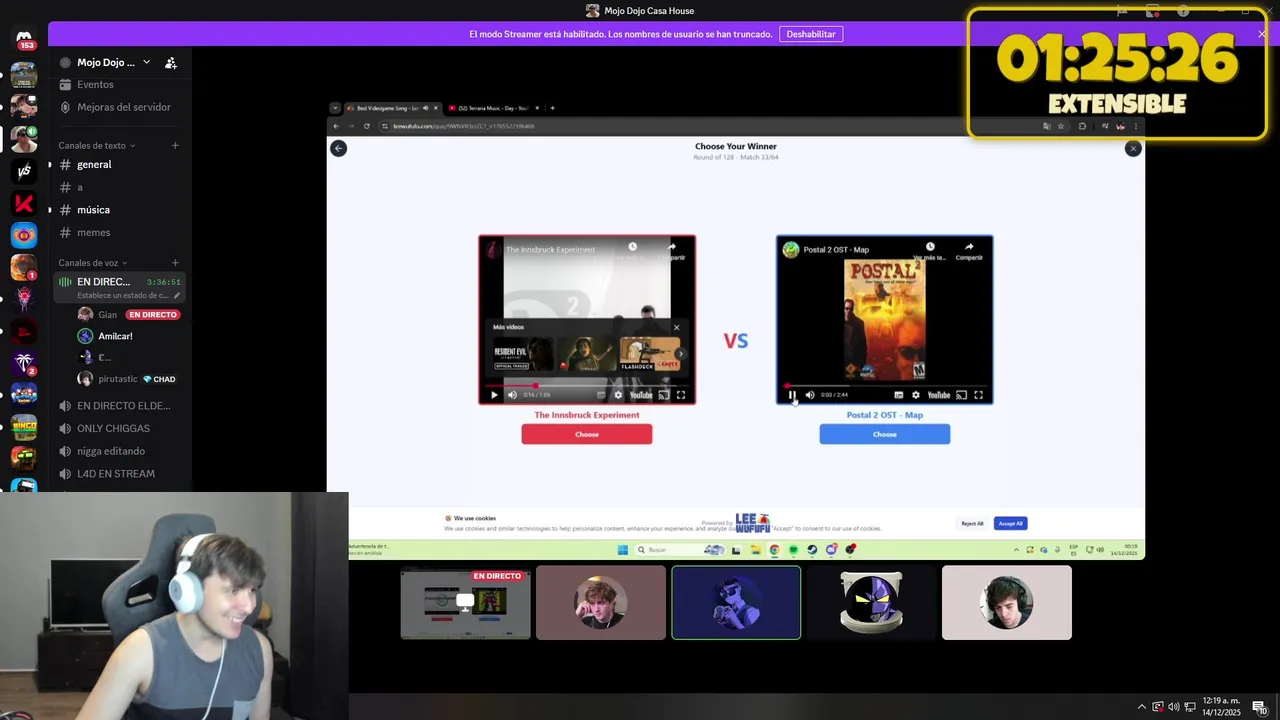Open the Windows notifications bell

pyautogui.click(x=1259, y=707)
